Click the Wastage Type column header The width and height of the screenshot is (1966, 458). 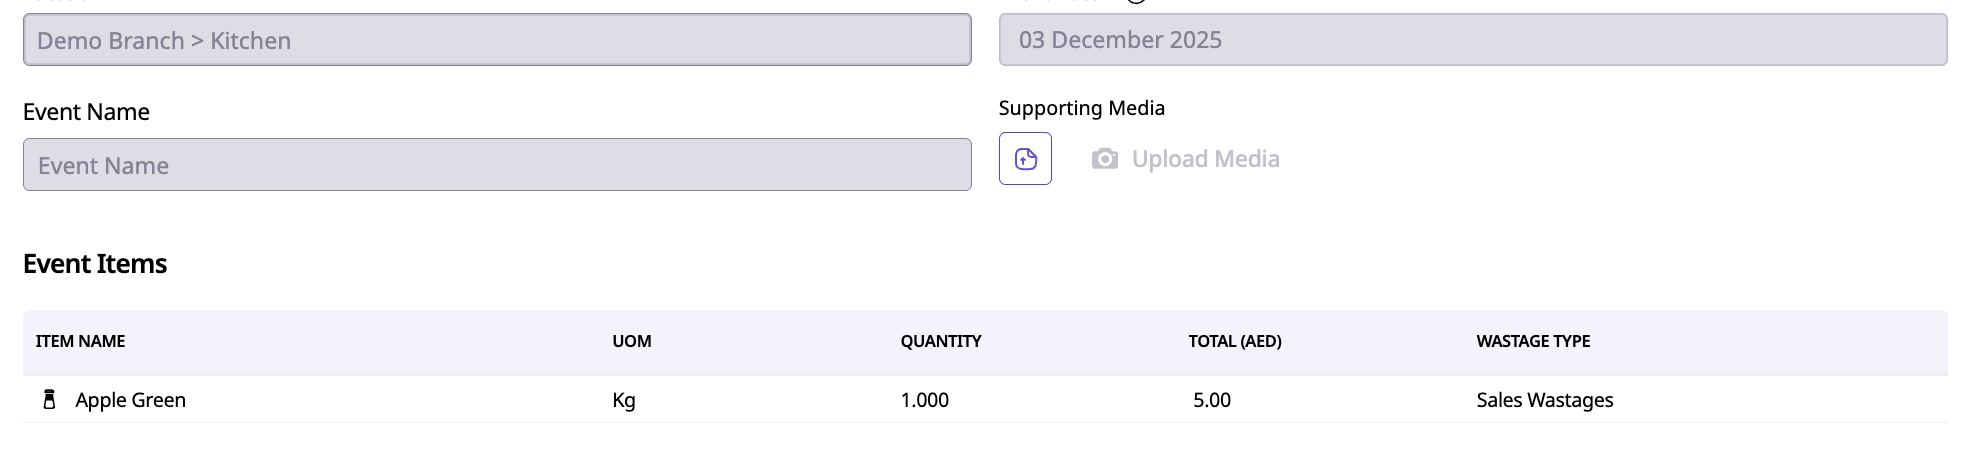(x=1533, y=341)
